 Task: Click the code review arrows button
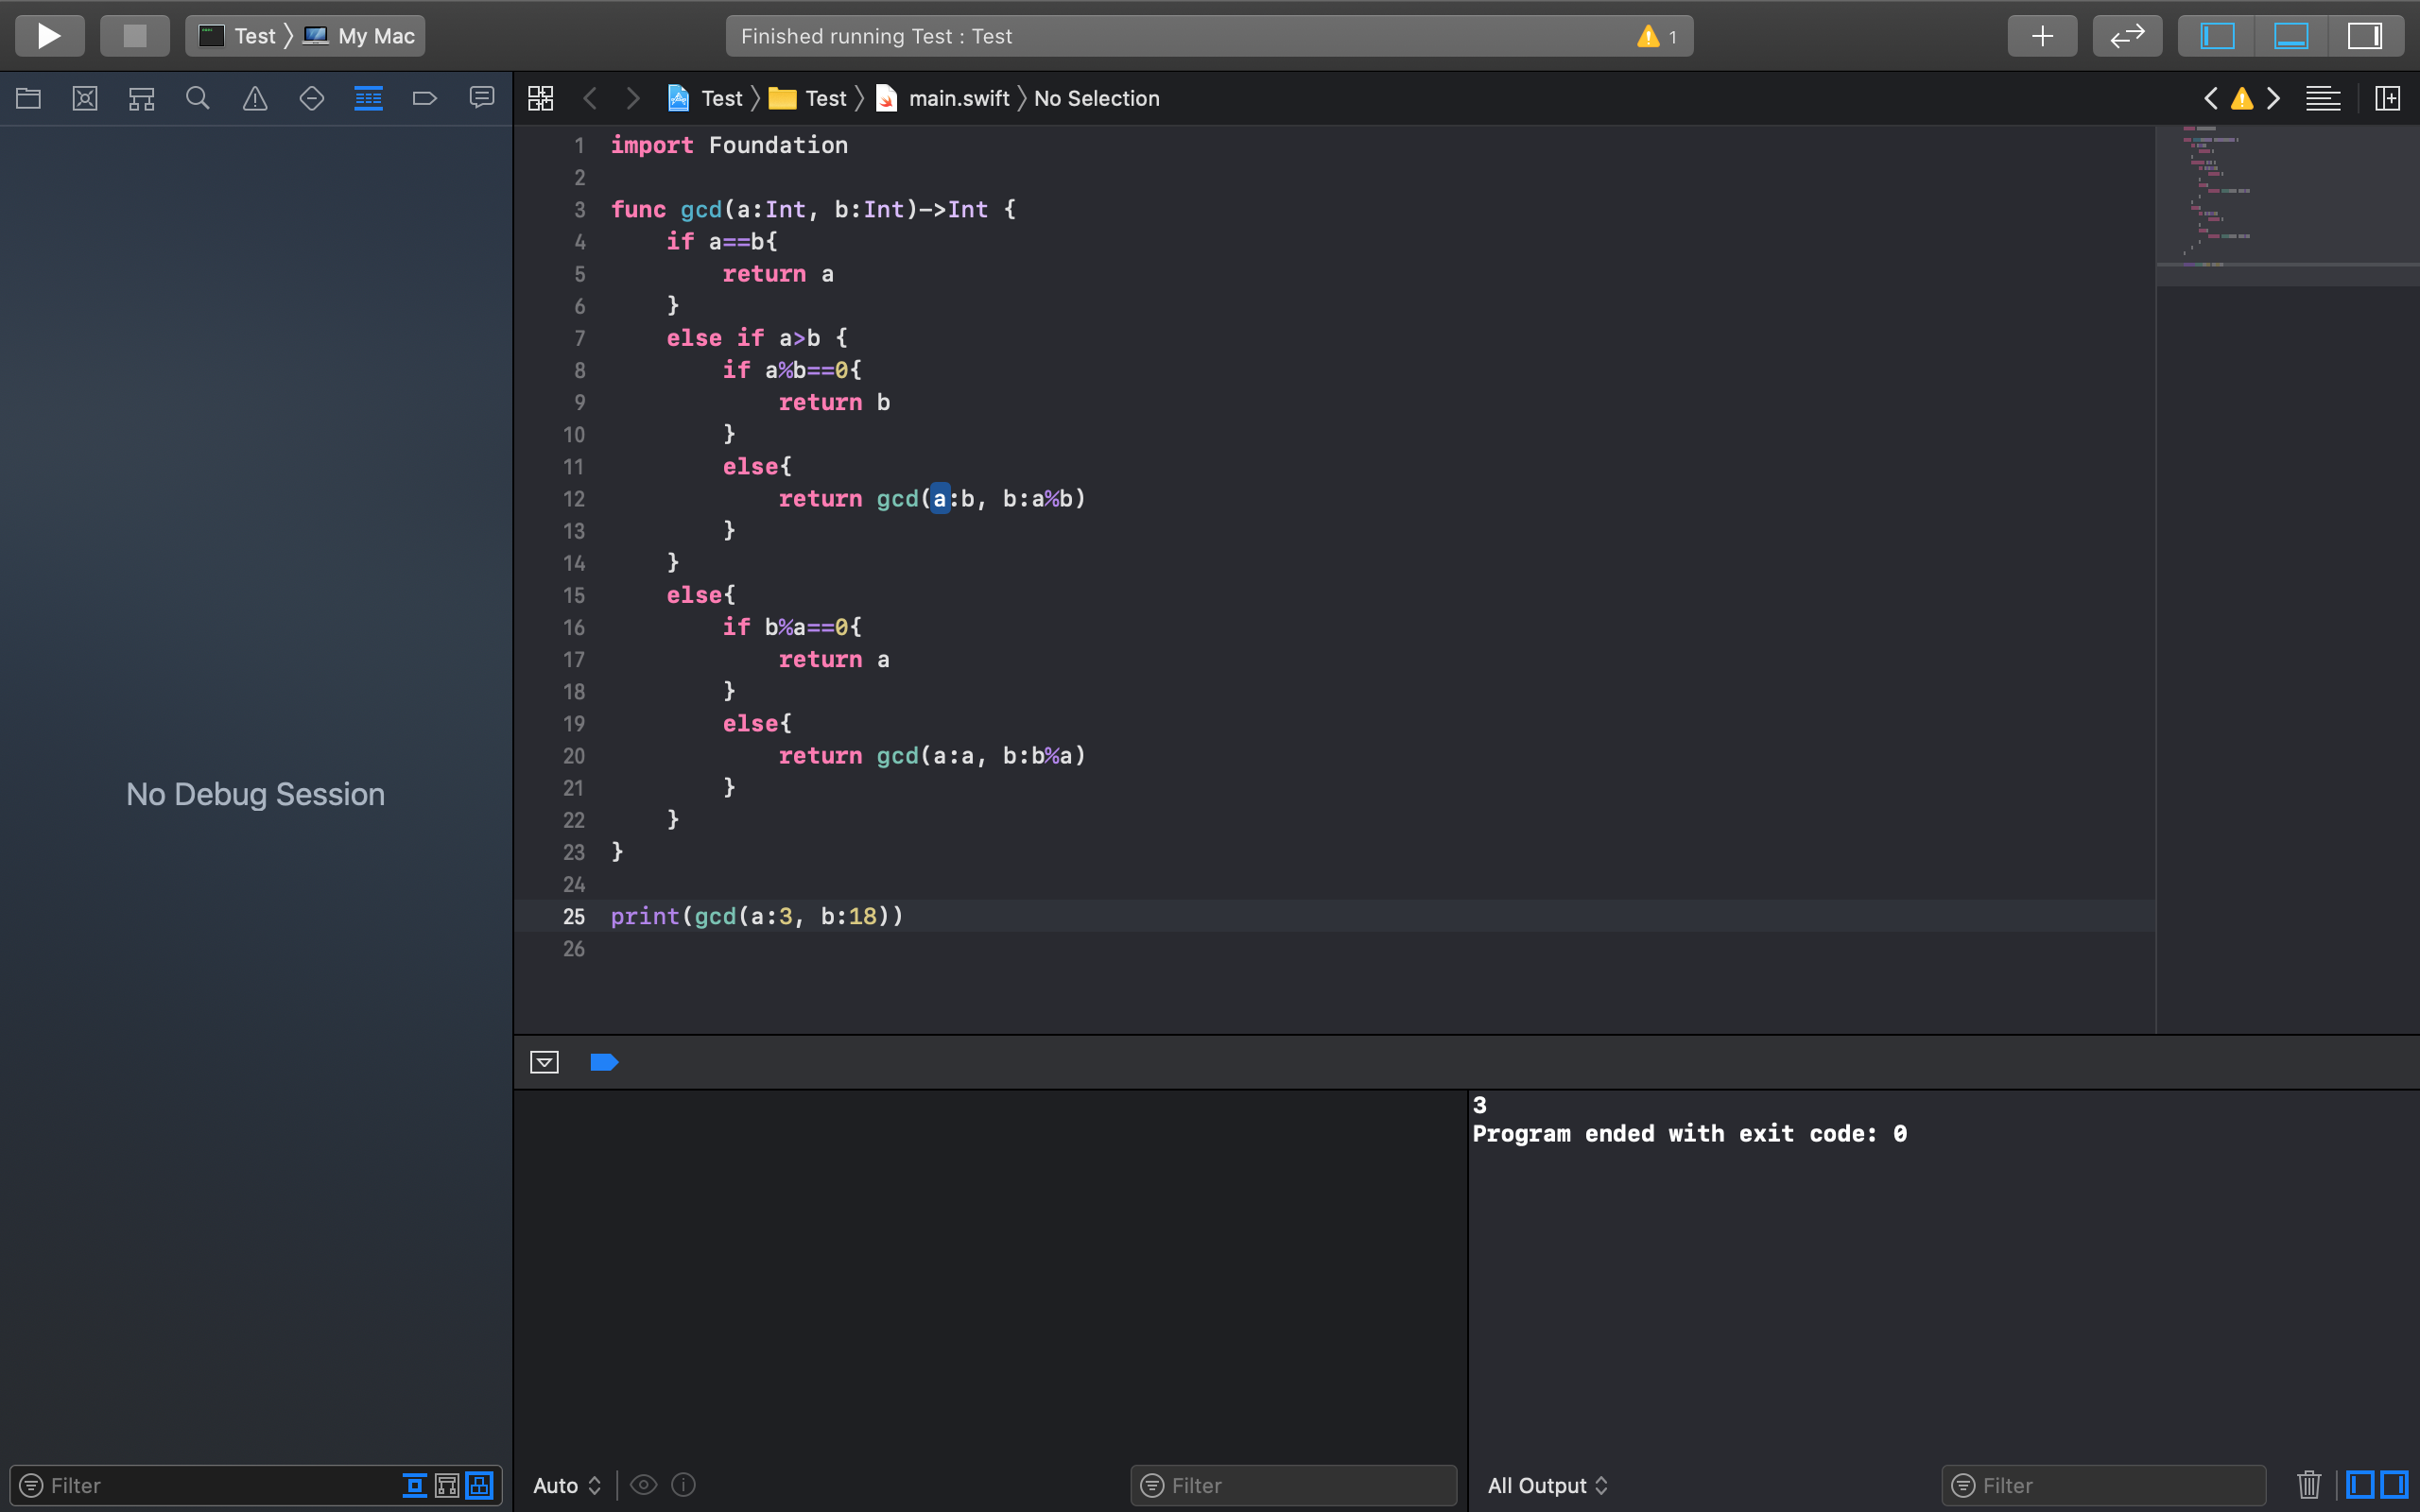2127,36
